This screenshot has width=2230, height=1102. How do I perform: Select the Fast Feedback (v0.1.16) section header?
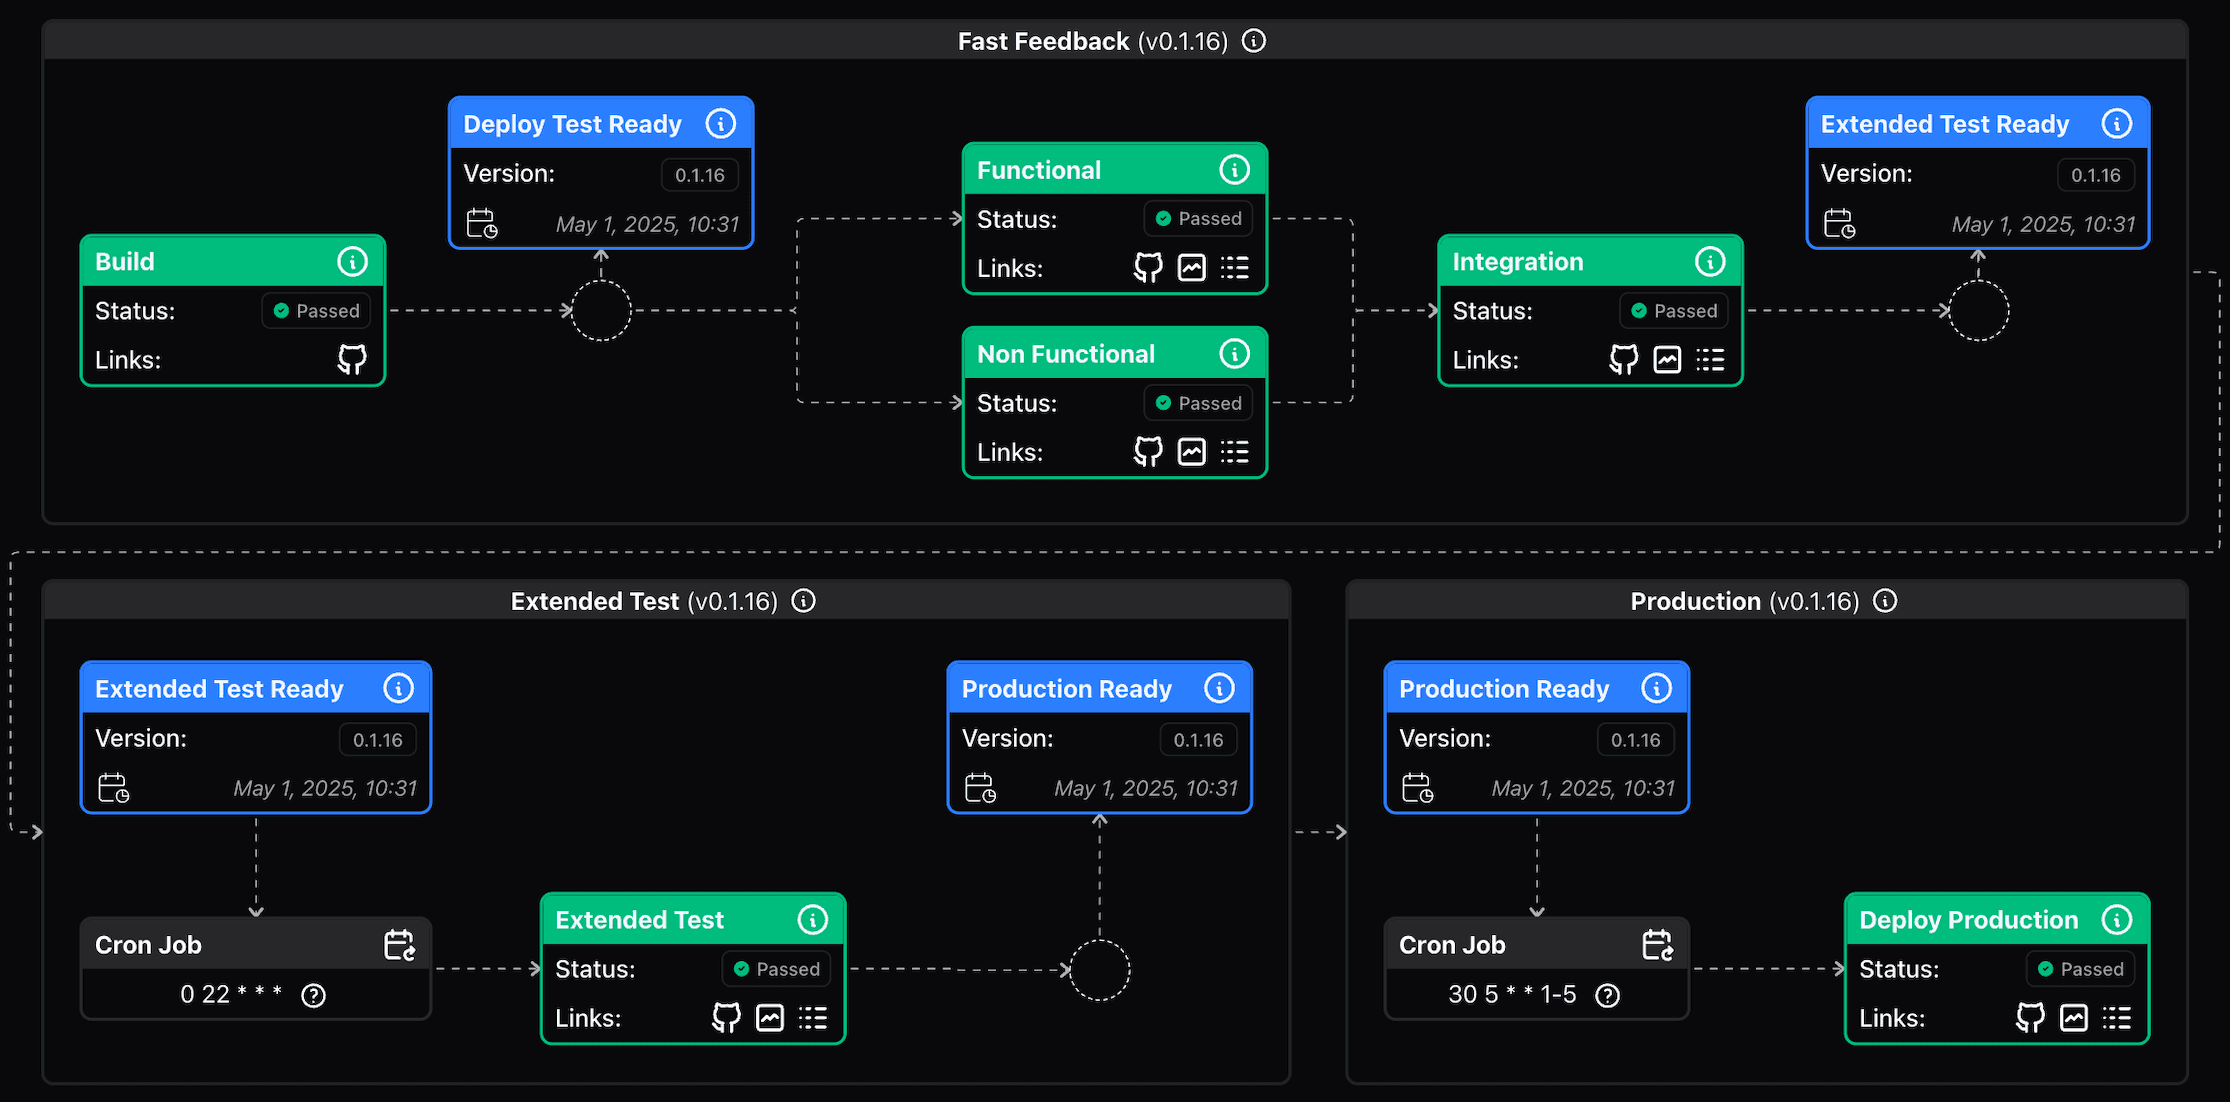tap(1115, 41)
